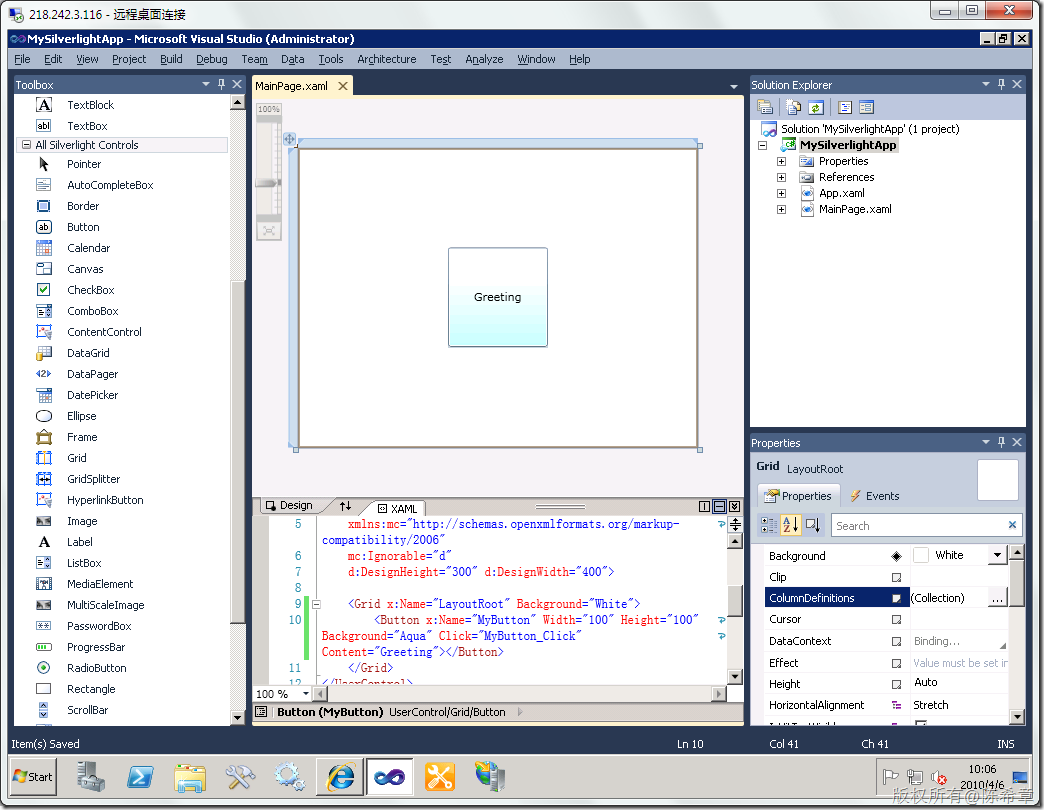Collapse the All Silverlight Controls group

tap(27, 144)
